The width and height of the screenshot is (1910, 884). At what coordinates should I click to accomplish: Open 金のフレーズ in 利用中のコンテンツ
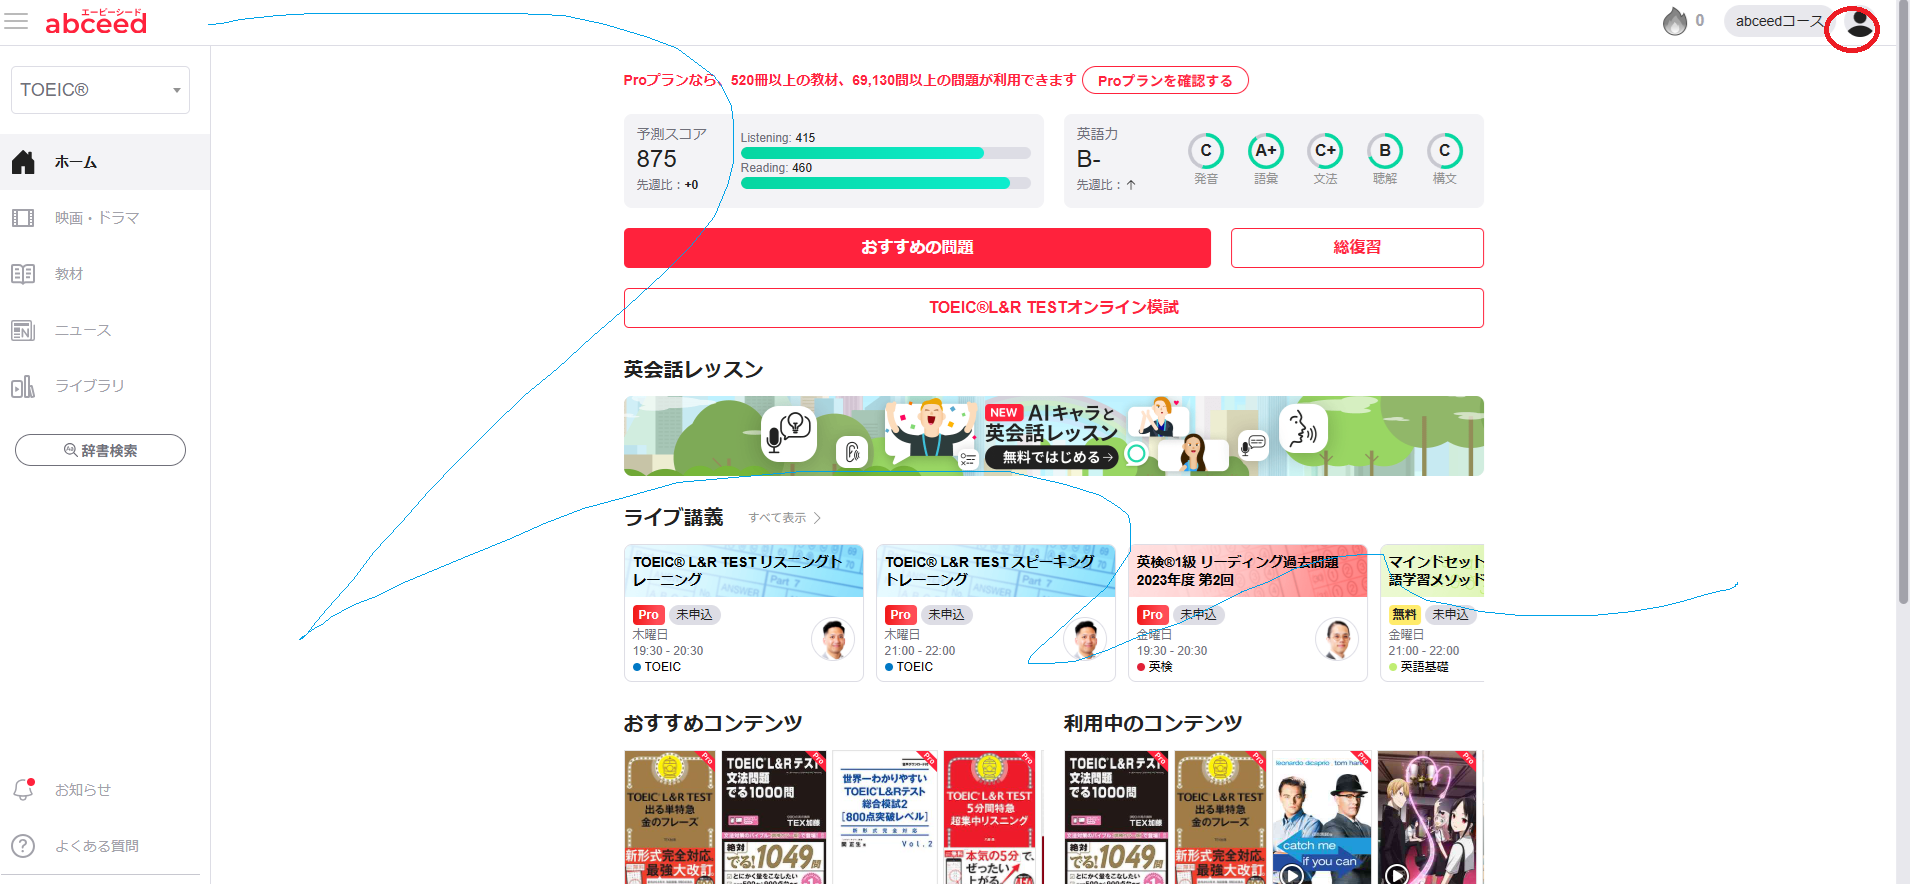tap(1220, 817)
